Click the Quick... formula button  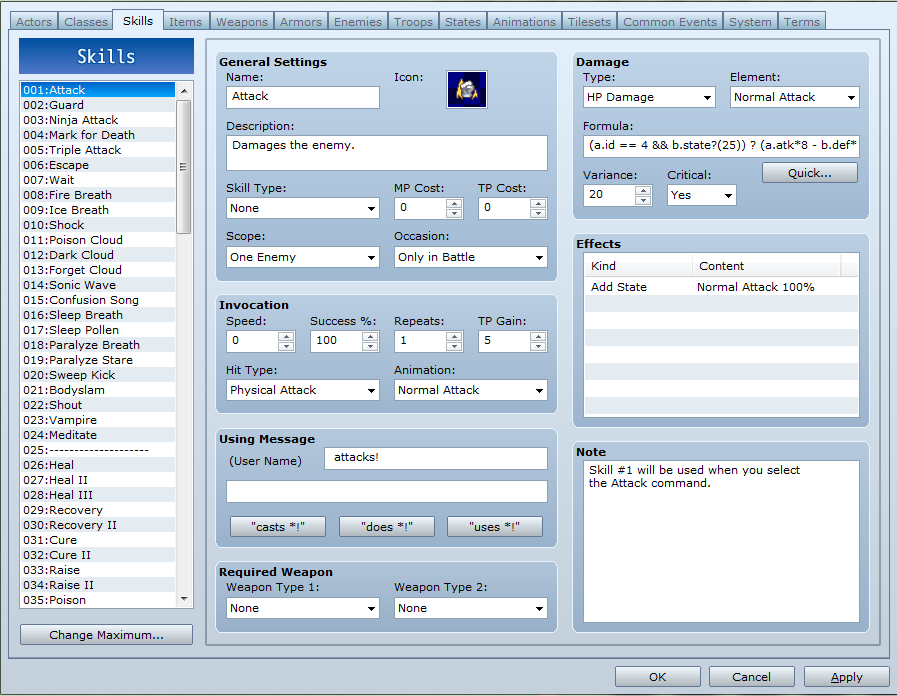pyautogui.click(x=809, y=173)
